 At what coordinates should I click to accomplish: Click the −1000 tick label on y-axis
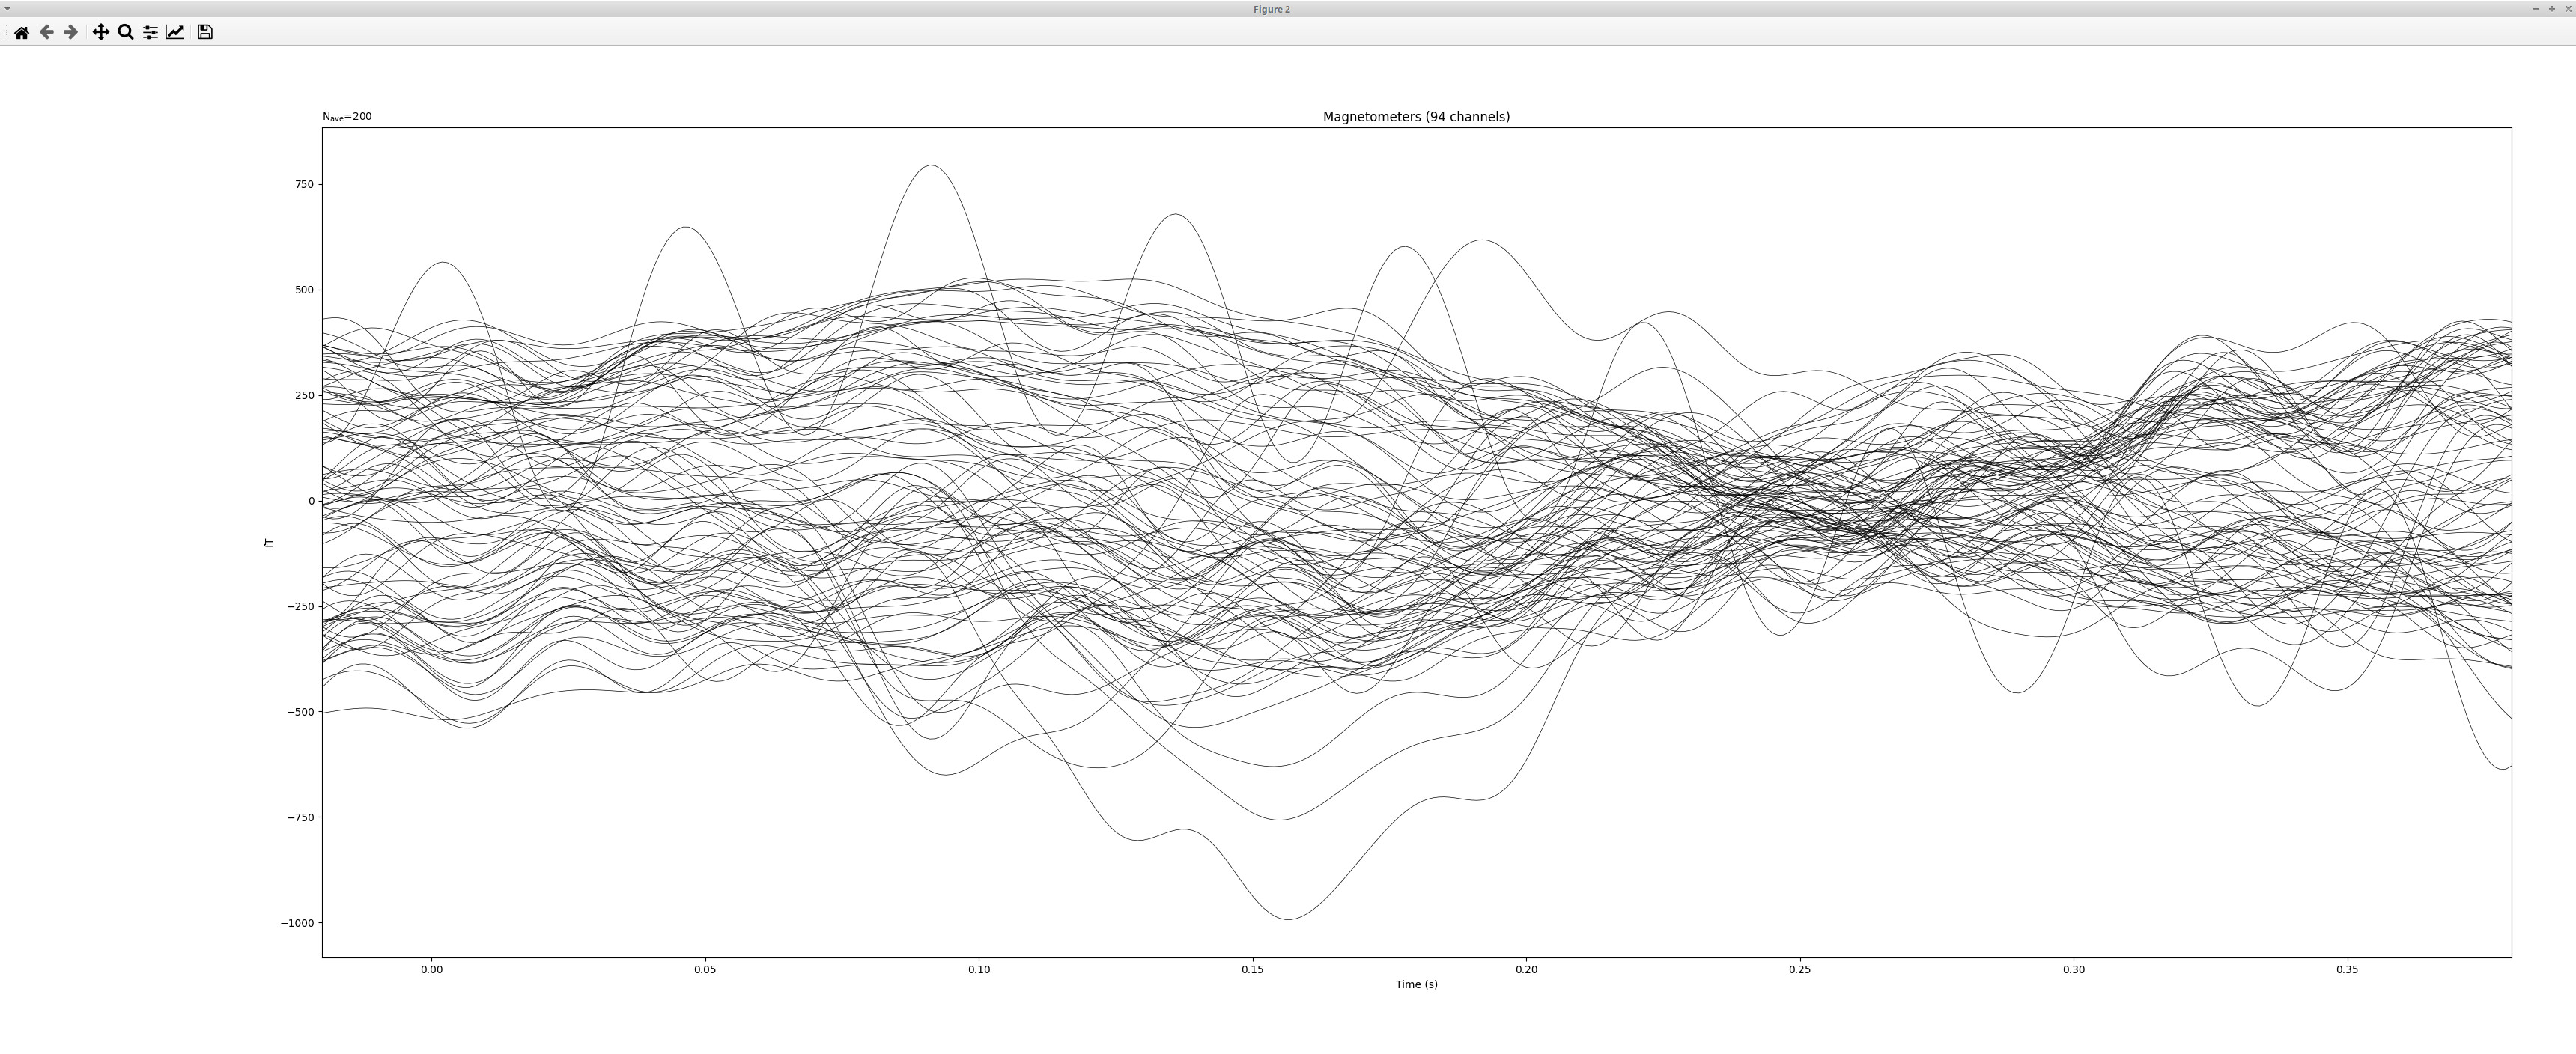pyautogui.click(x=297, y=923)
